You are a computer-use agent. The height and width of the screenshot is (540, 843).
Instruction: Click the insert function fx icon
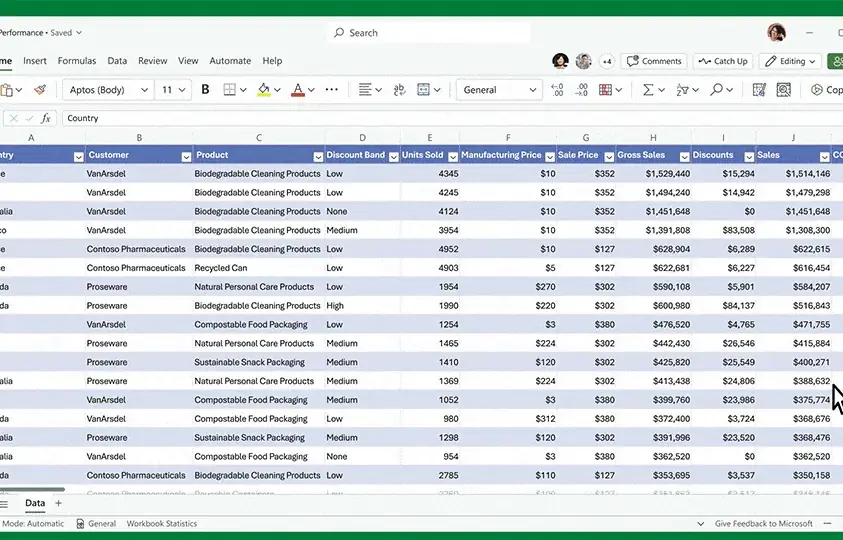46,118
